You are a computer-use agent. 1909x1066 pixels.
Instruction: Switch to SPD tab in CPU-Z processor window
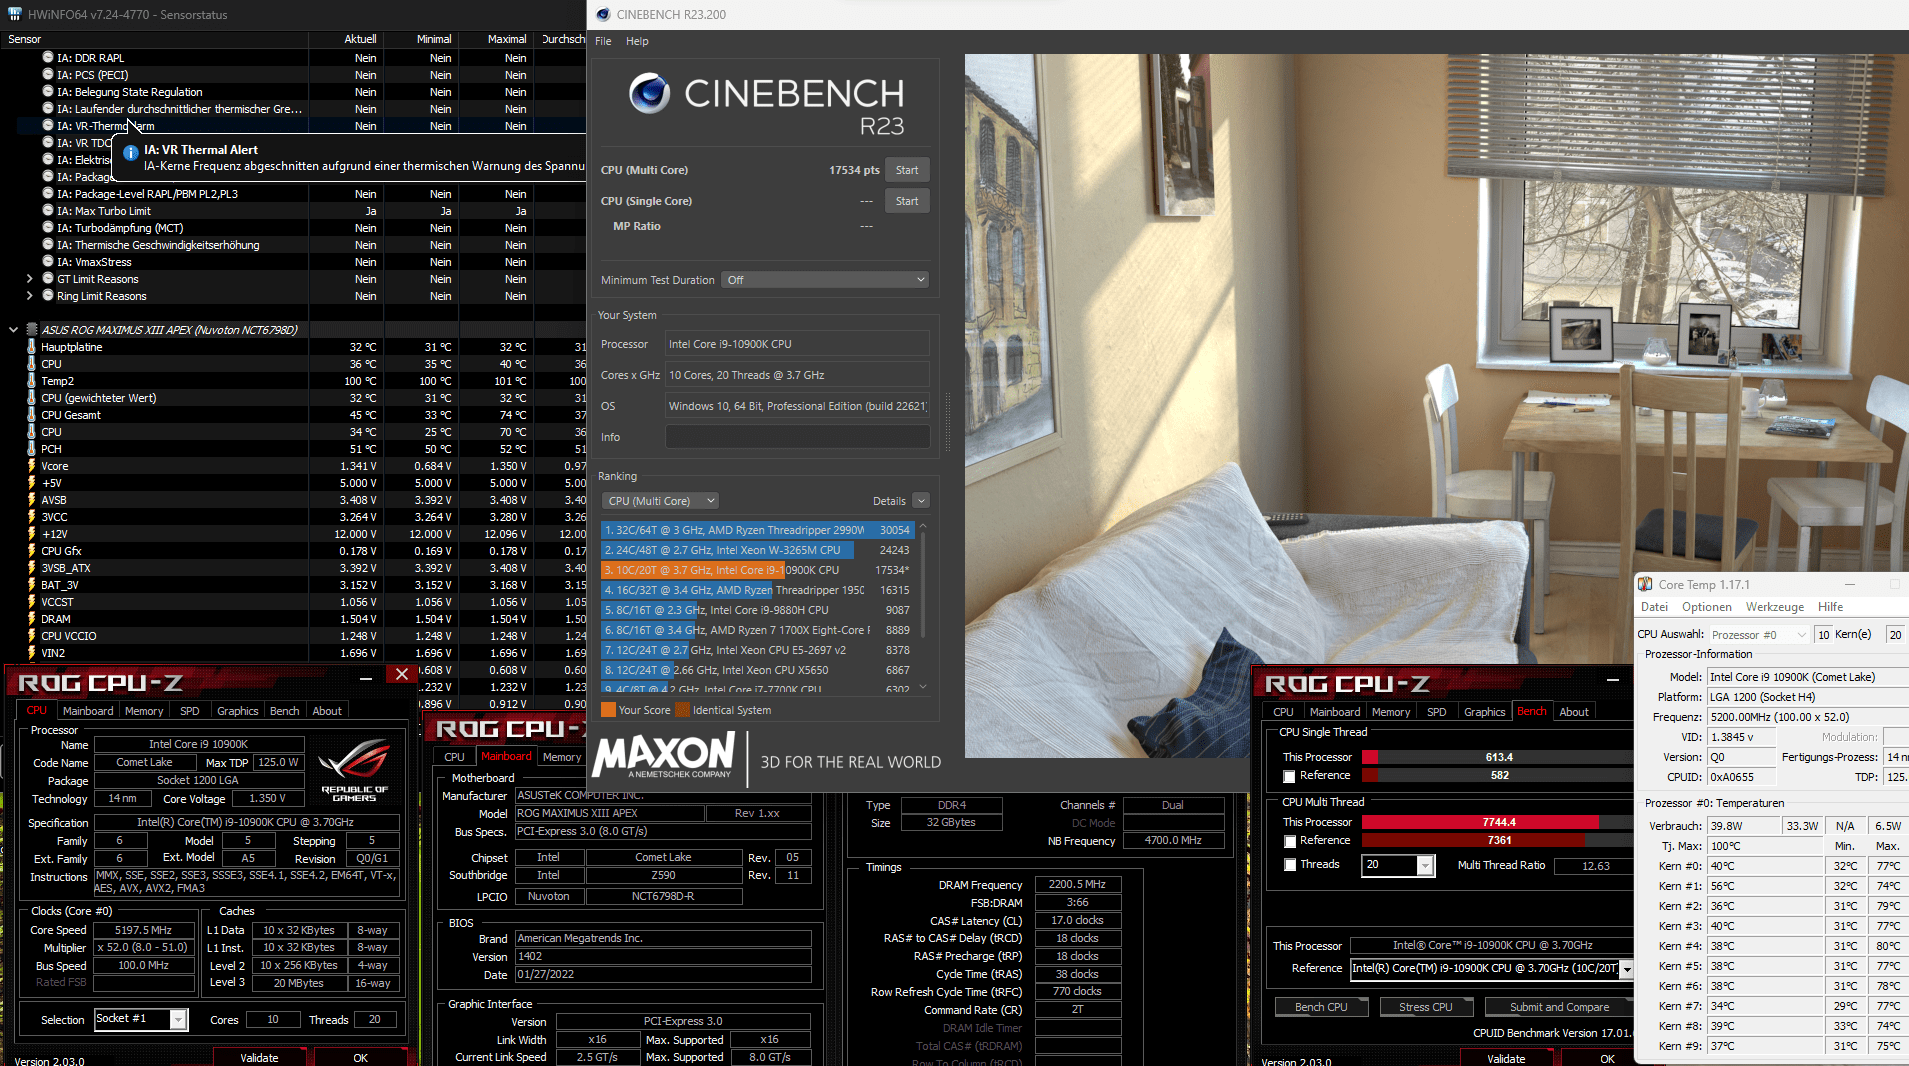(x=189, y=711)
